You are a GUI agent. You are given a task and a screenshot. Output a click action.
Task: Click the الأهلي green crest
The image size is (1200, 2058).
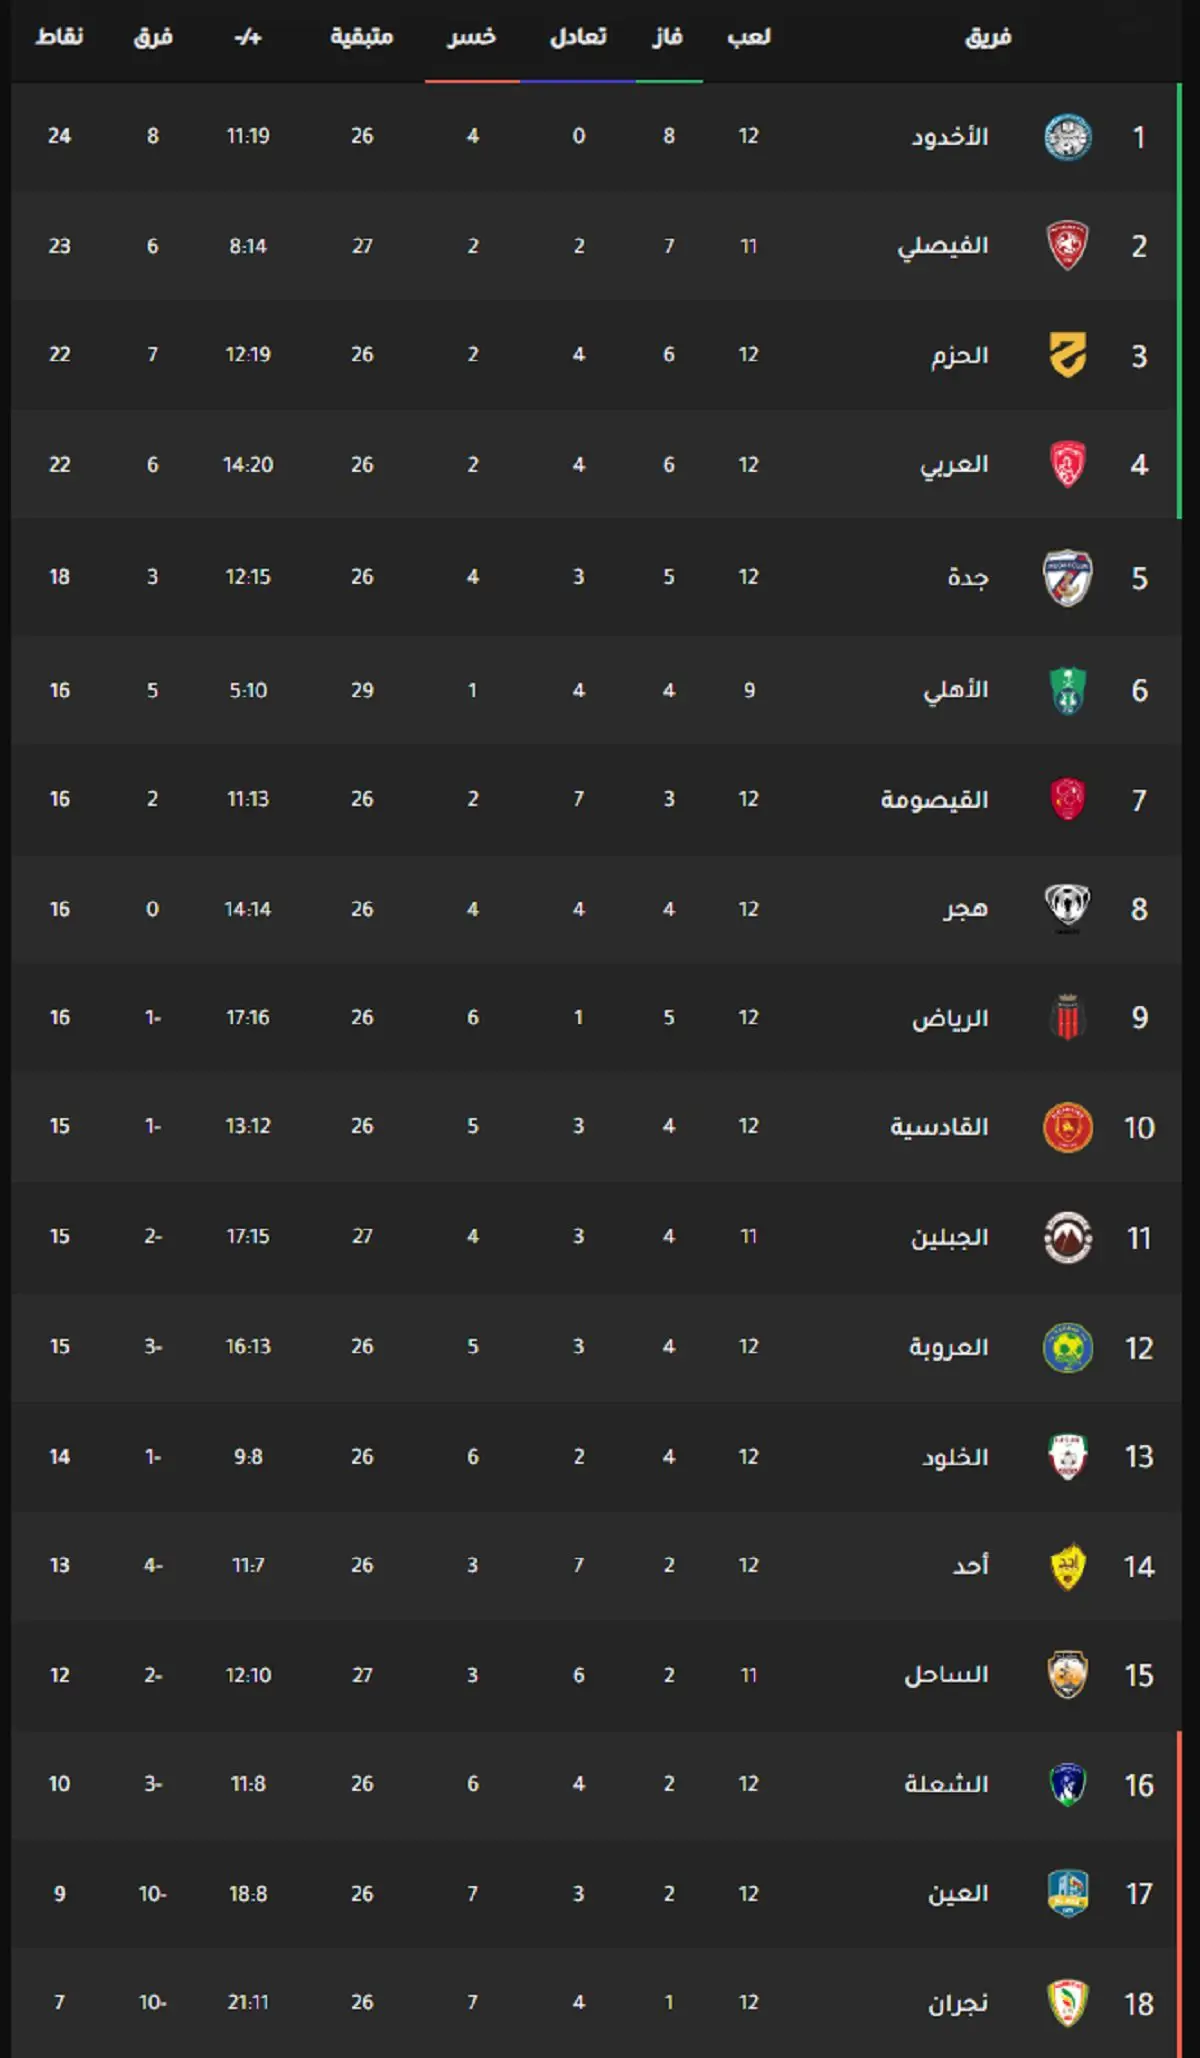coord(1067,691)
